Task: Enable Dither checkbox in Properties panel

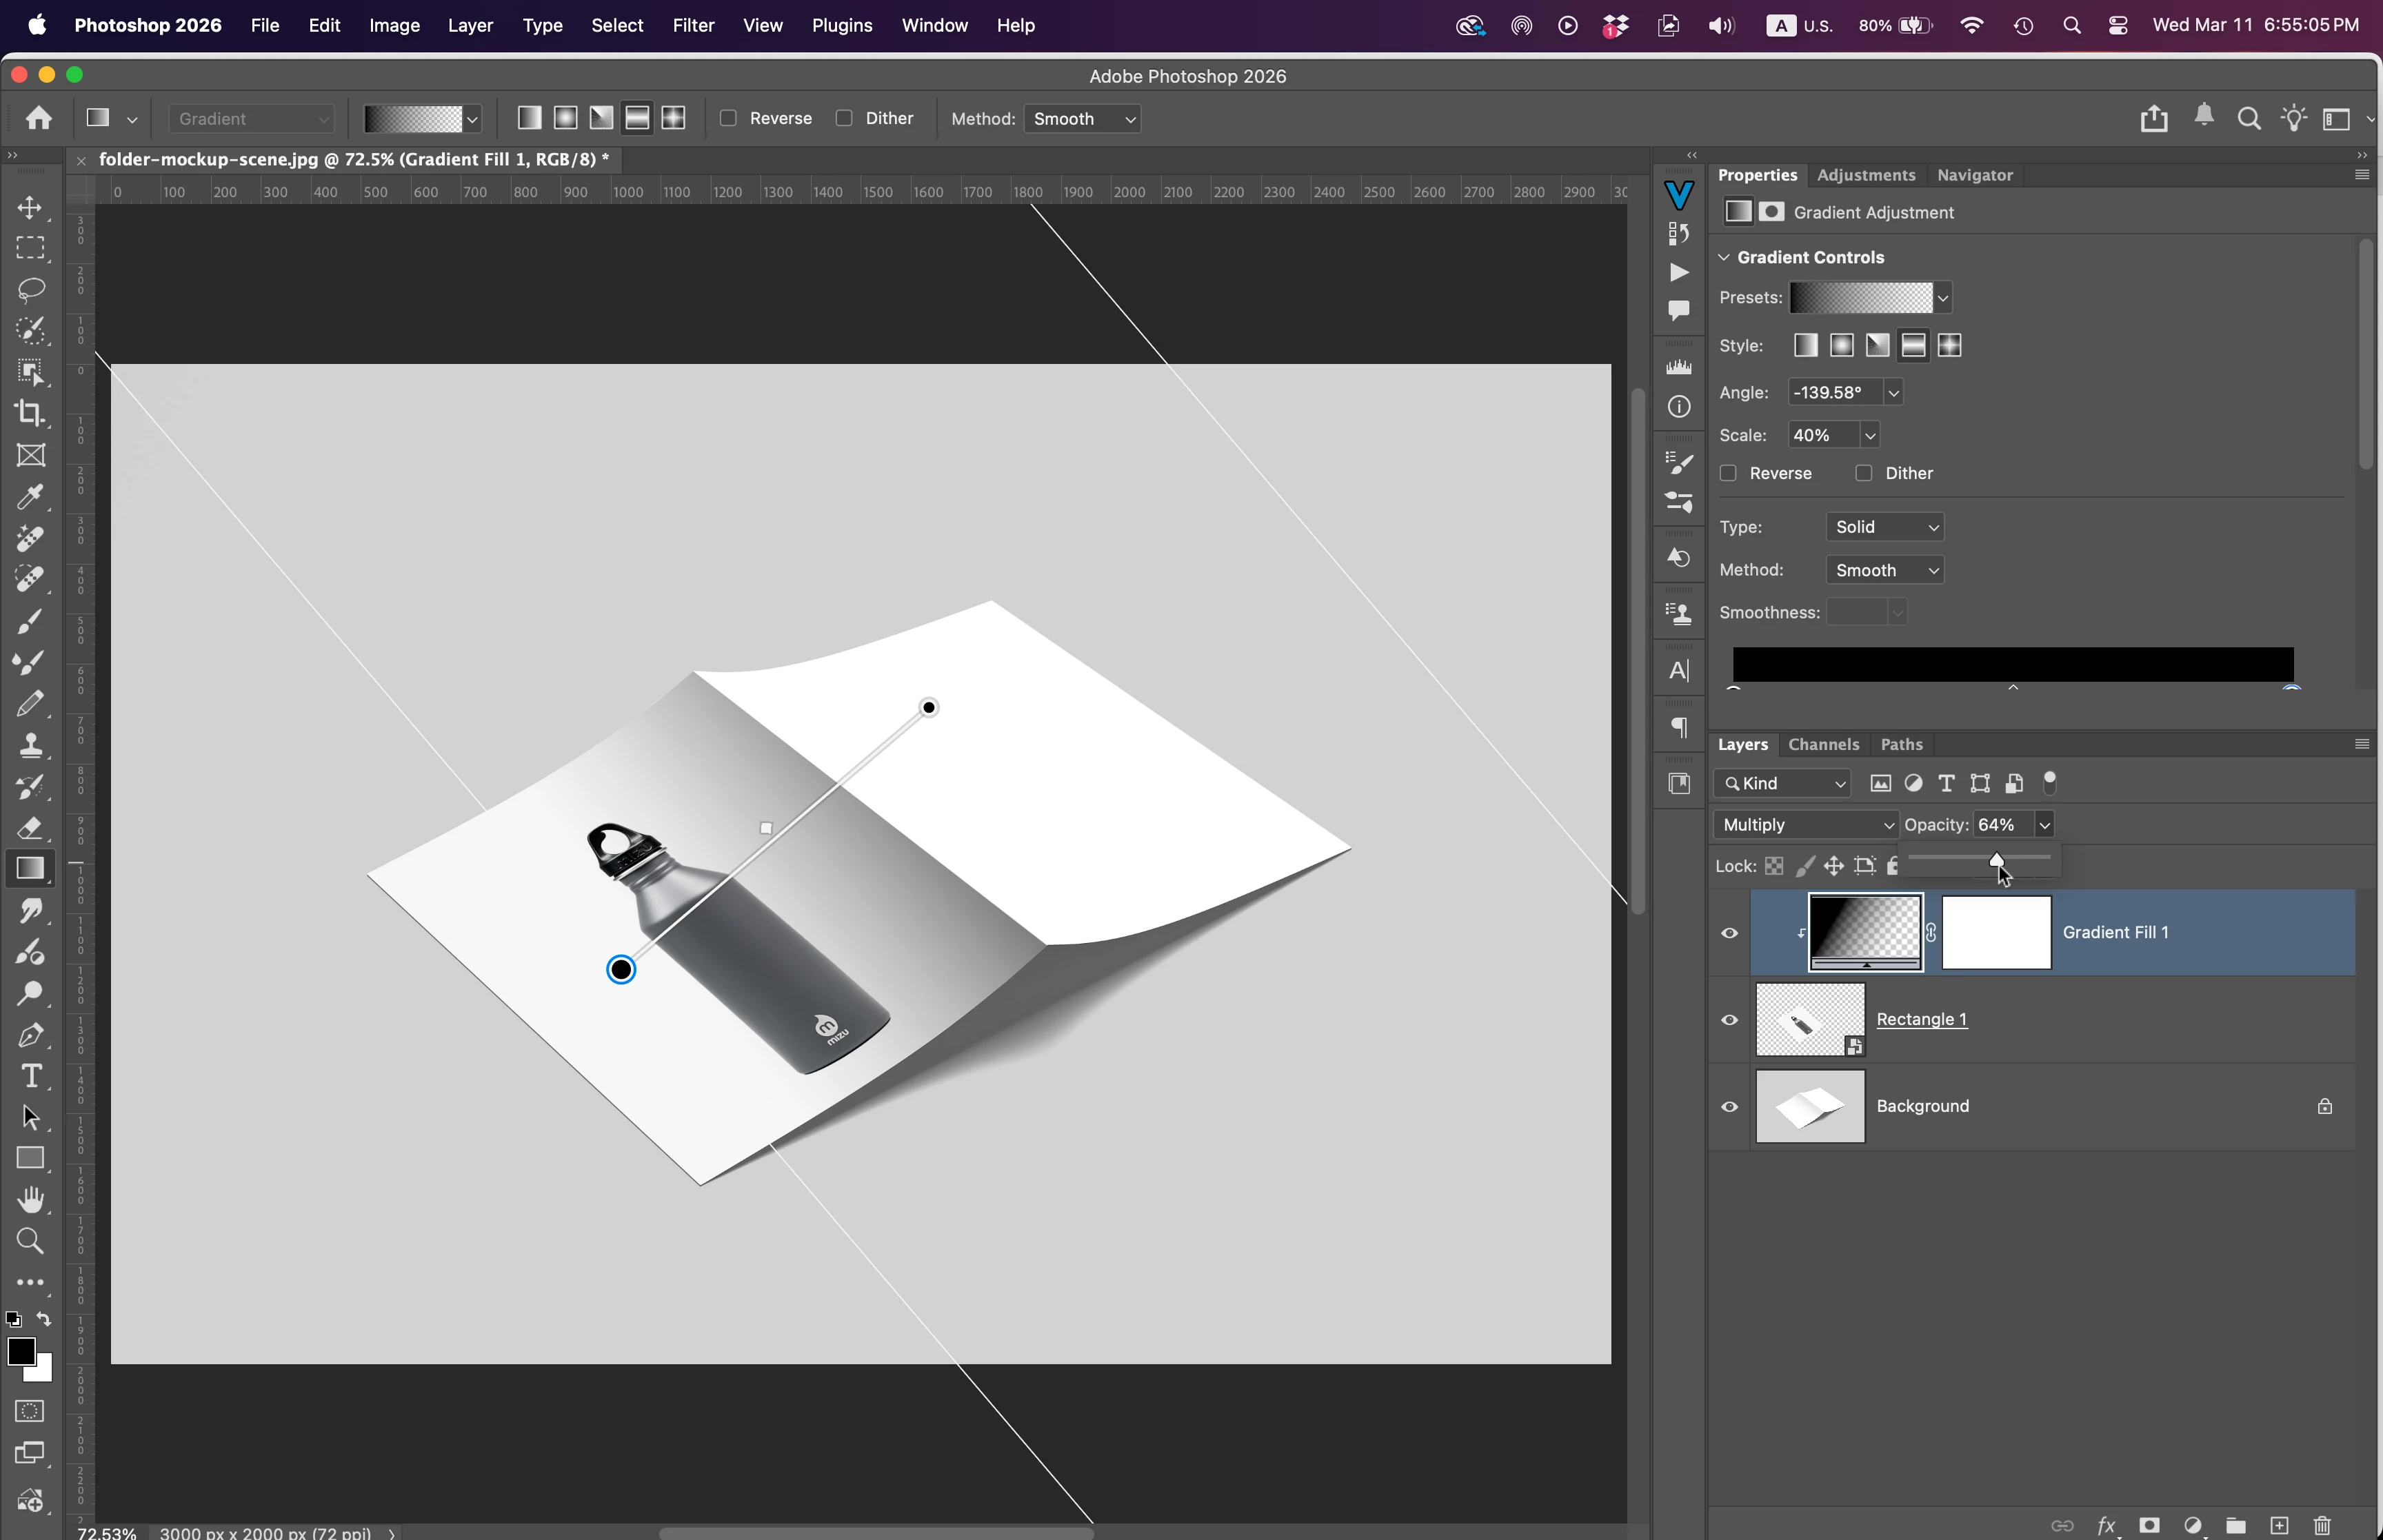Action: coord(1863,473)
